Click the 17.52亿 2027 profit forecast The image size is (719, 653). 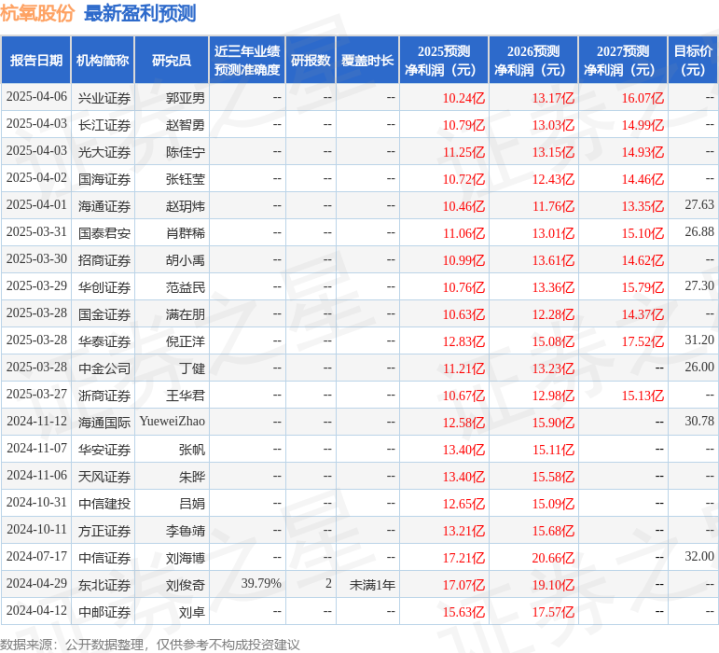click(642, 341)
